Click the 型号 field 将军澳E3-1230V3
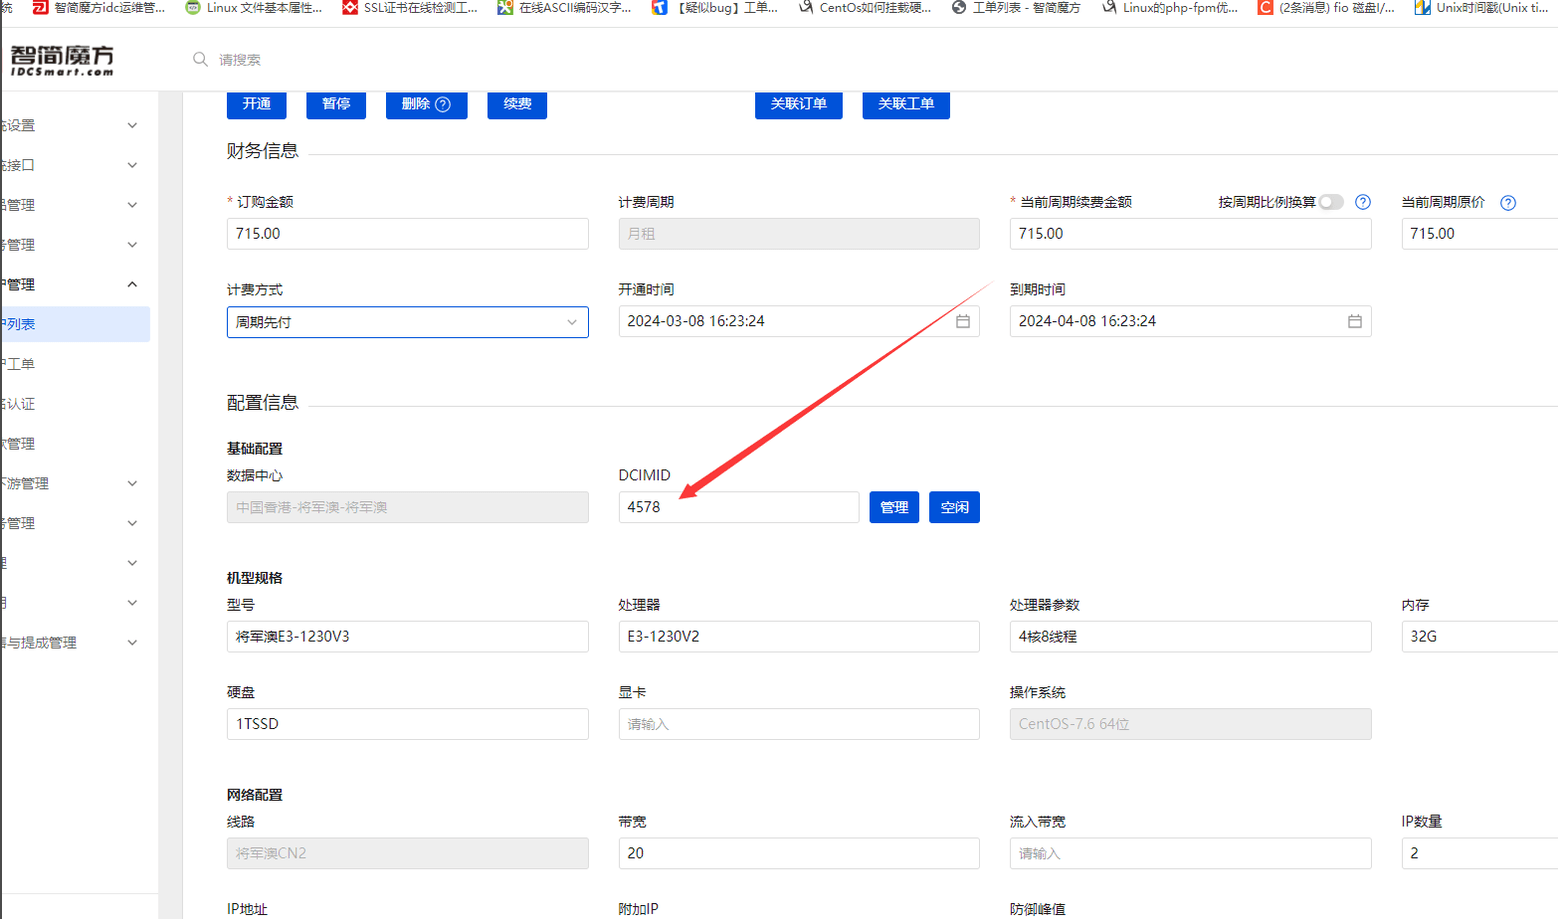This screenshot has width=1558, height=919. (407, 636)
